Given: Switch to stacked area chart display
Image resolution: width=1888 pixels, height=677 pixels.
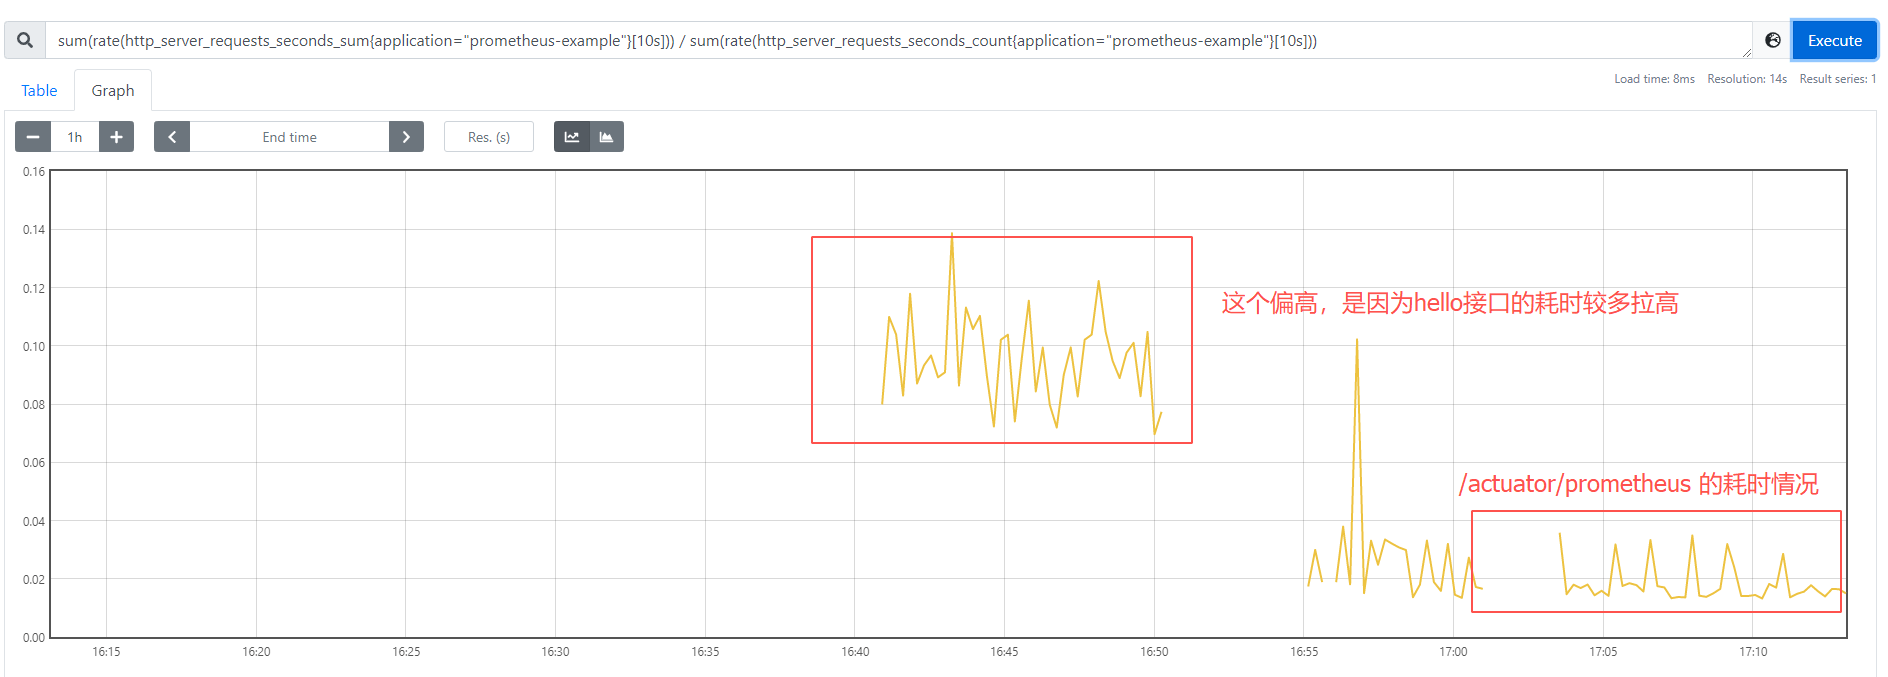Looking at the screenshot, I should (607, 137).
